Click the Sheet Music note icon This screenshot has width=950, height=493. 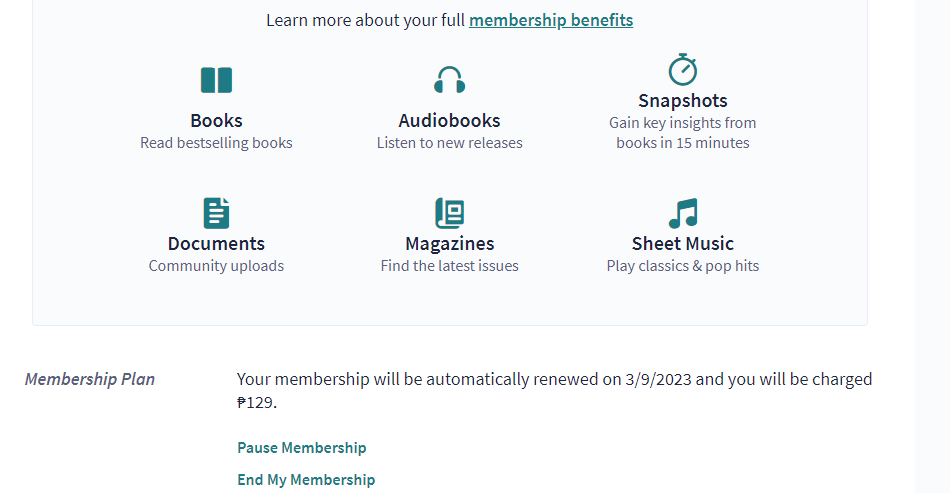pos(682,213)
